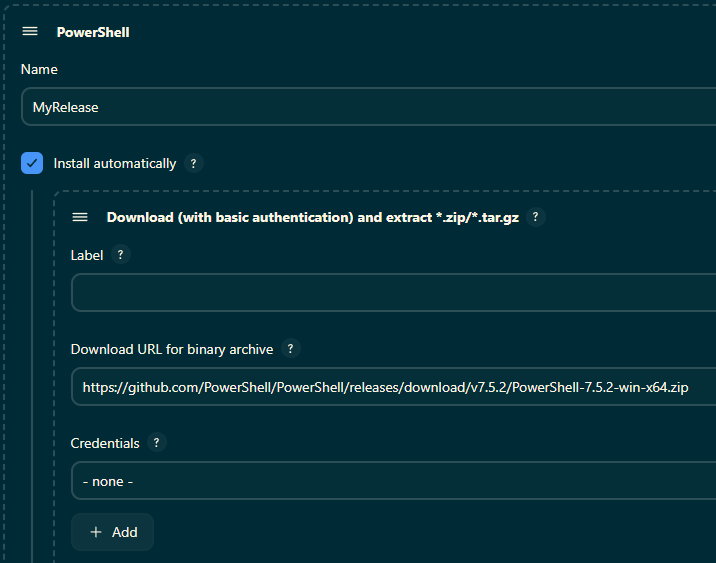Uncheck the Install automatically checkbox
The width and height of the screenshot is (716, 563).
(32, 163)
